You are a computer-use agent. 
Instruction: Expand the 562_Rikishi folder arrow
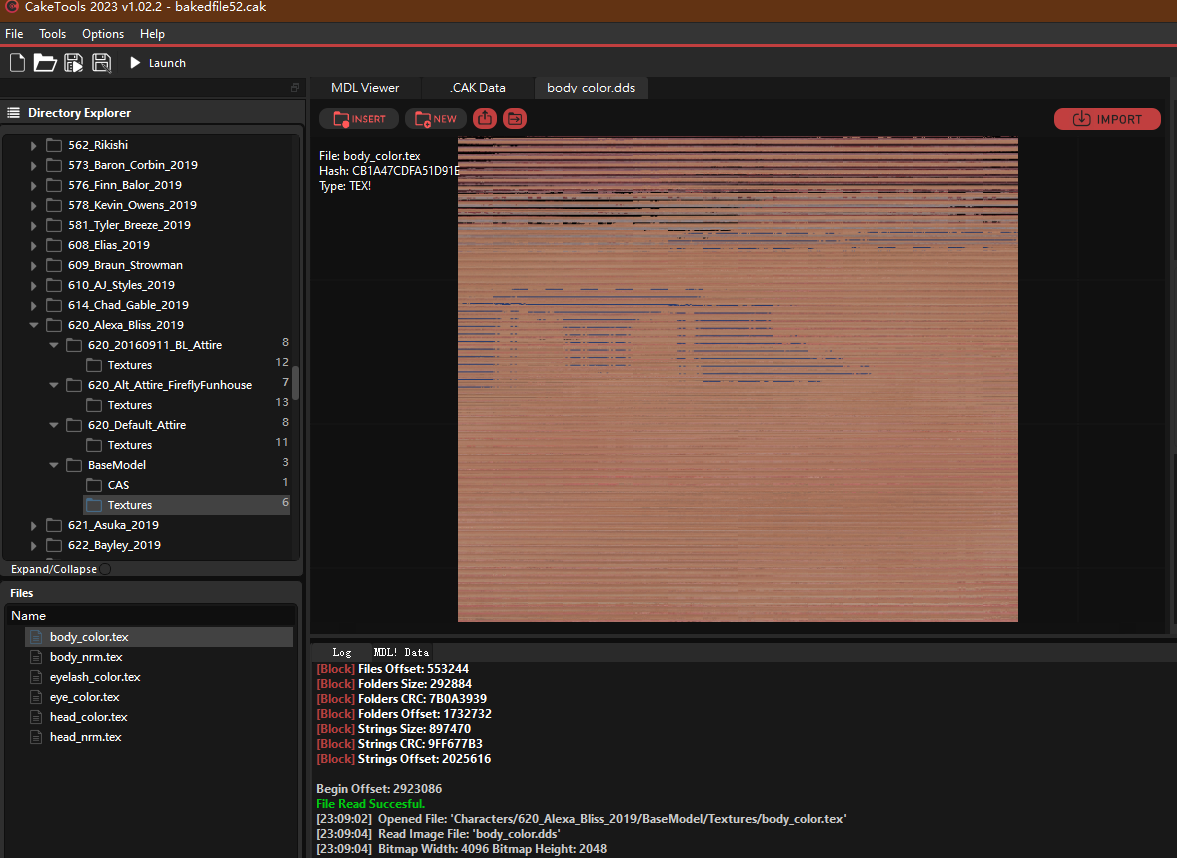(x=33, y=145)
